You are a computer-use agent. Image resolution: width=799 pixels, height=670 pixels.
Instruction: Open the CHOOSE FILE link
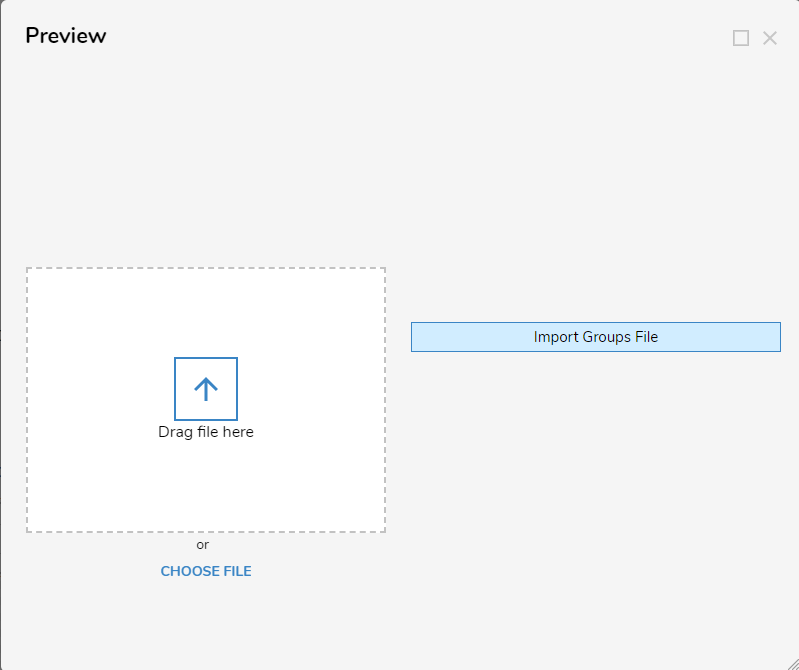click(206, 571)
